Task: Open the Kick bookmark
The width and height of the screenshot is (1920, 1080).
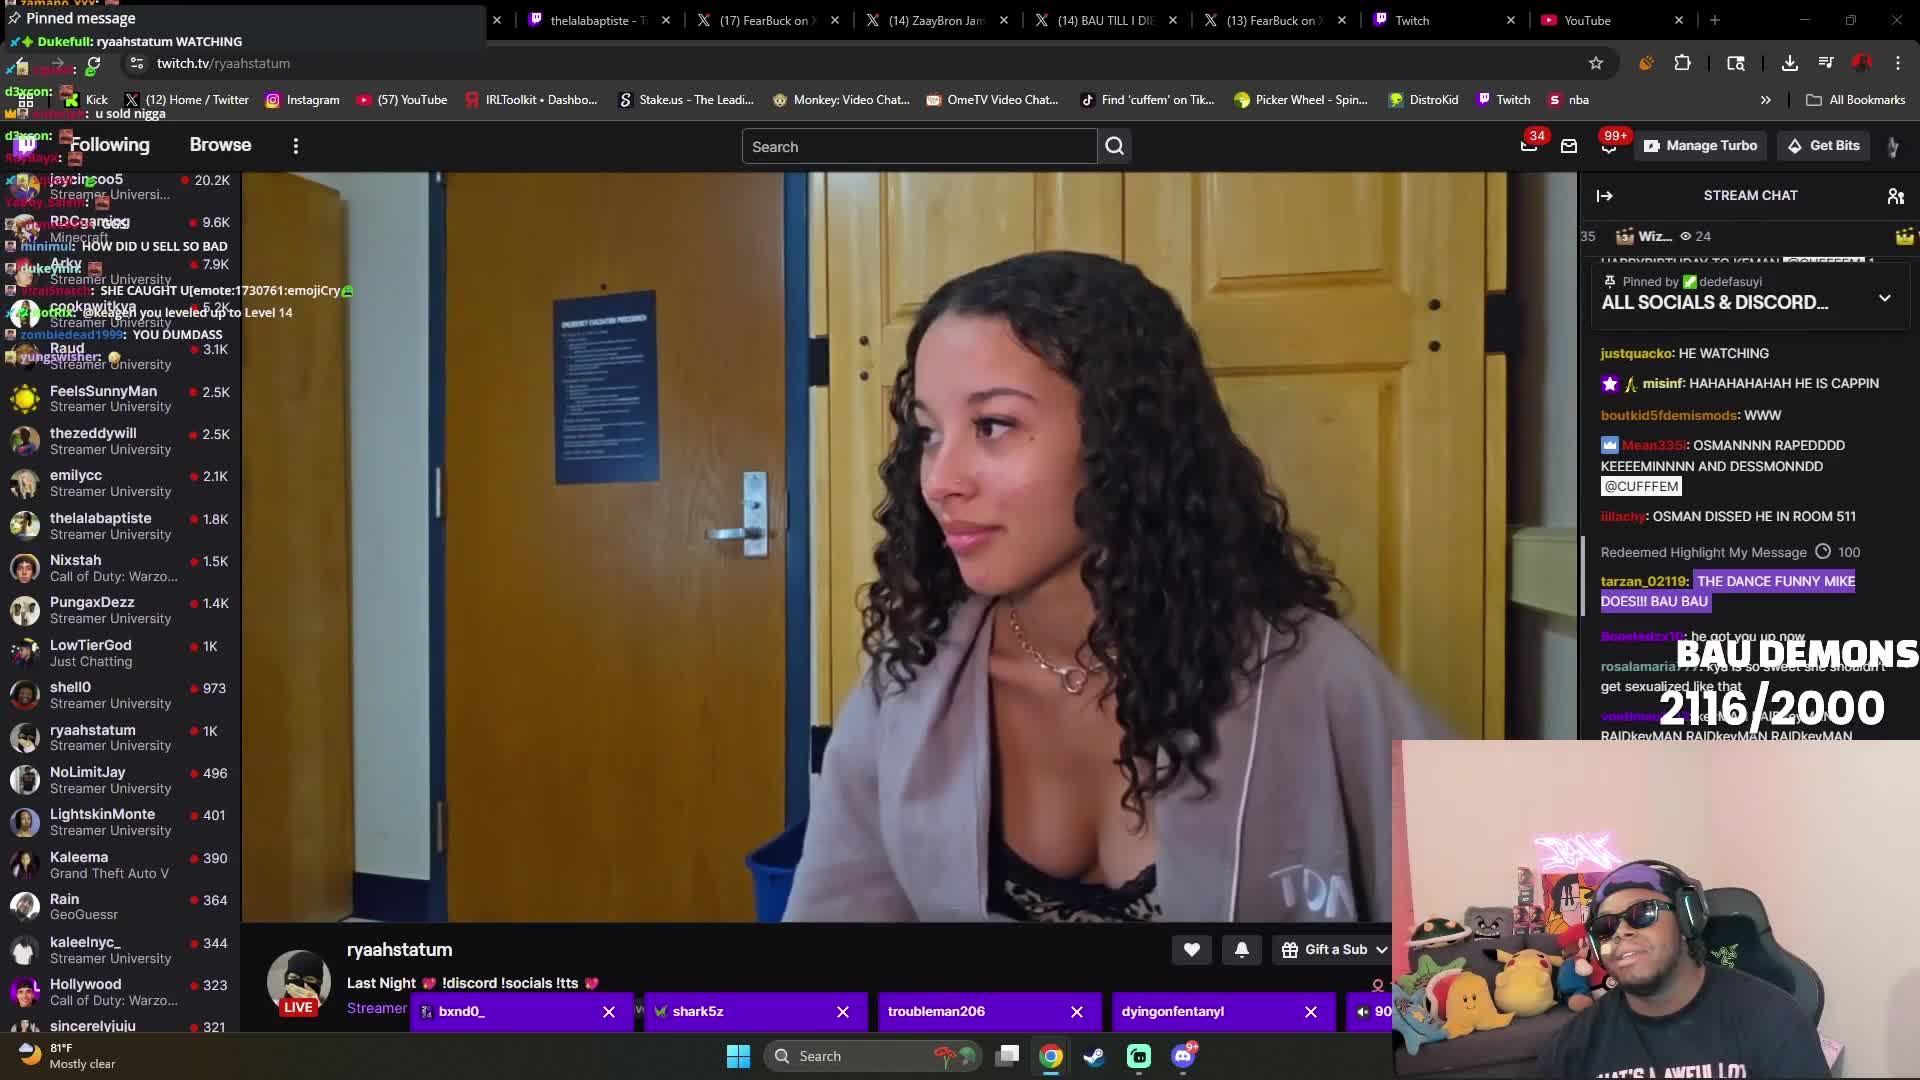Action: point(86,100)
